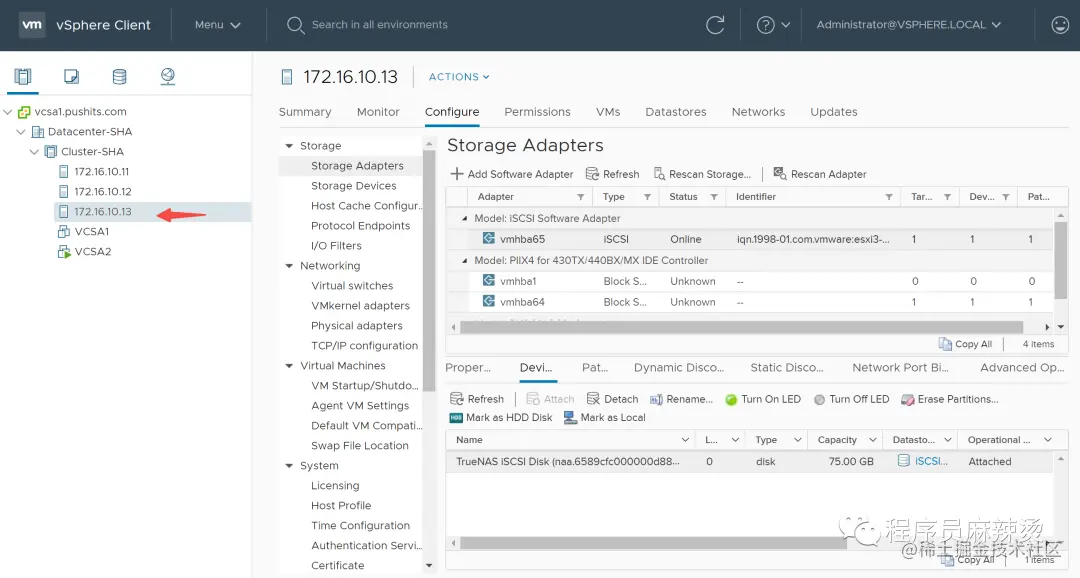
Task: Select Storage Devices in Configure menu
Action: (x=353, y=185)
